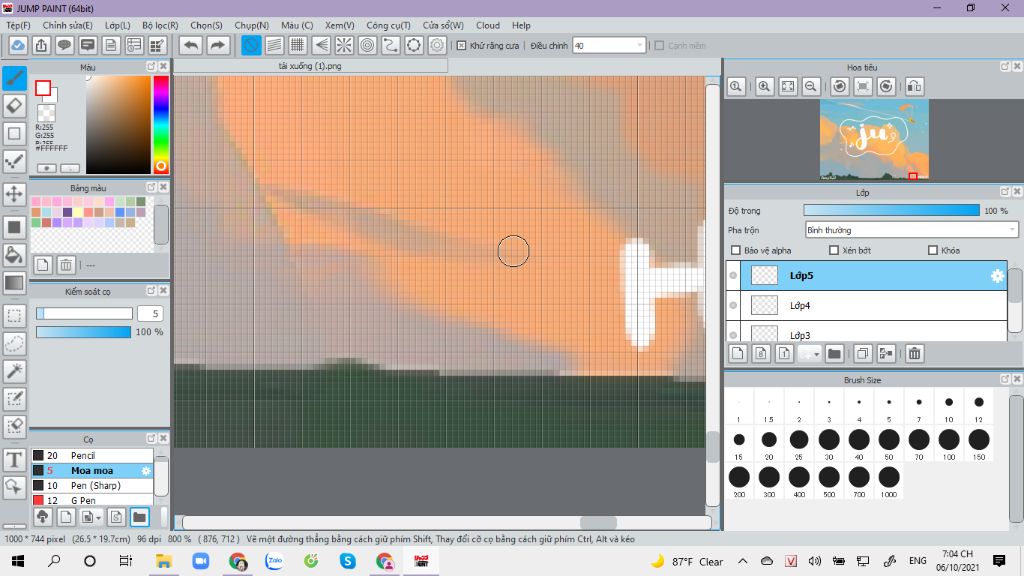Open the Pha trộn blend mode dropdown

(x=911, y=230)
